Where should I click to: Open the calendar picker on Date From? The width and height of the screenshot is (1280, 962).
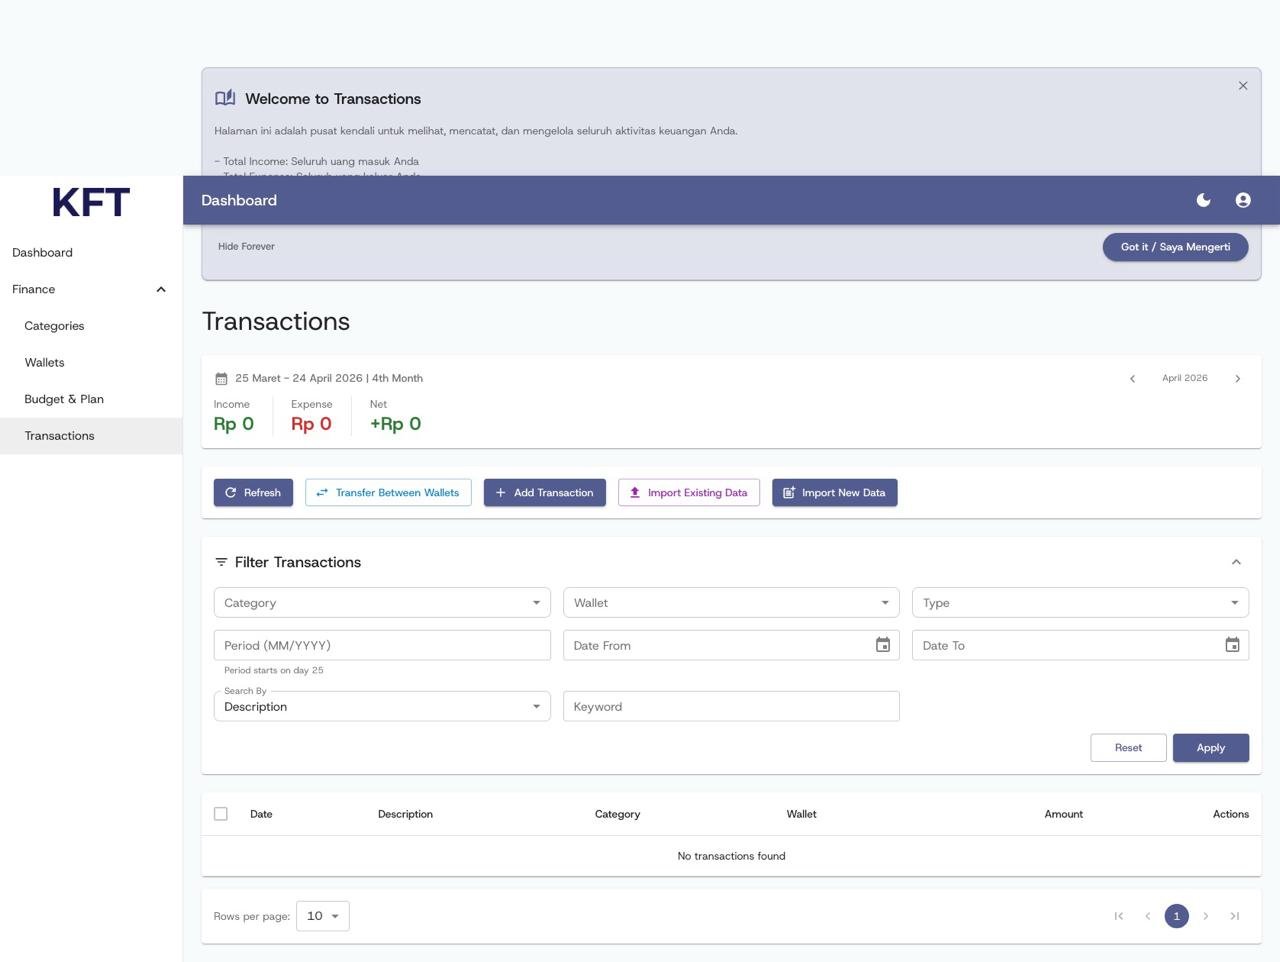[882, 645]
